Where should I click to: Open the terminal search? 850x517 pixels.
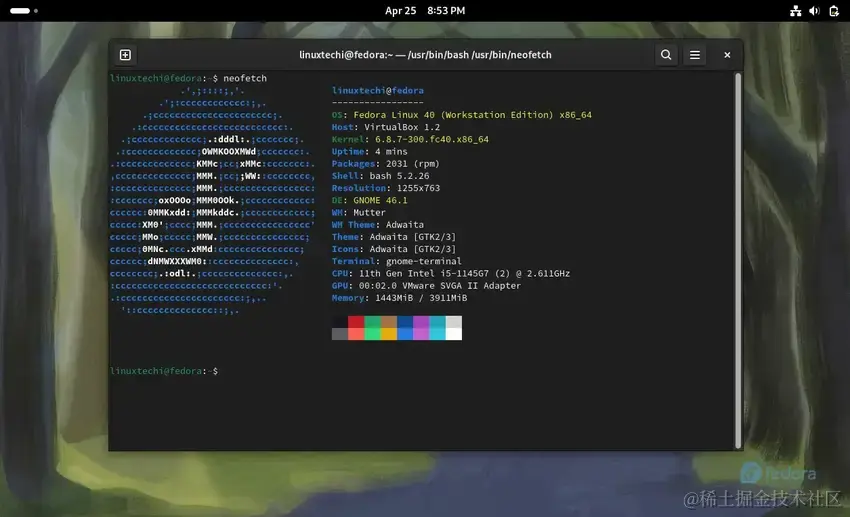pos(666,55)
